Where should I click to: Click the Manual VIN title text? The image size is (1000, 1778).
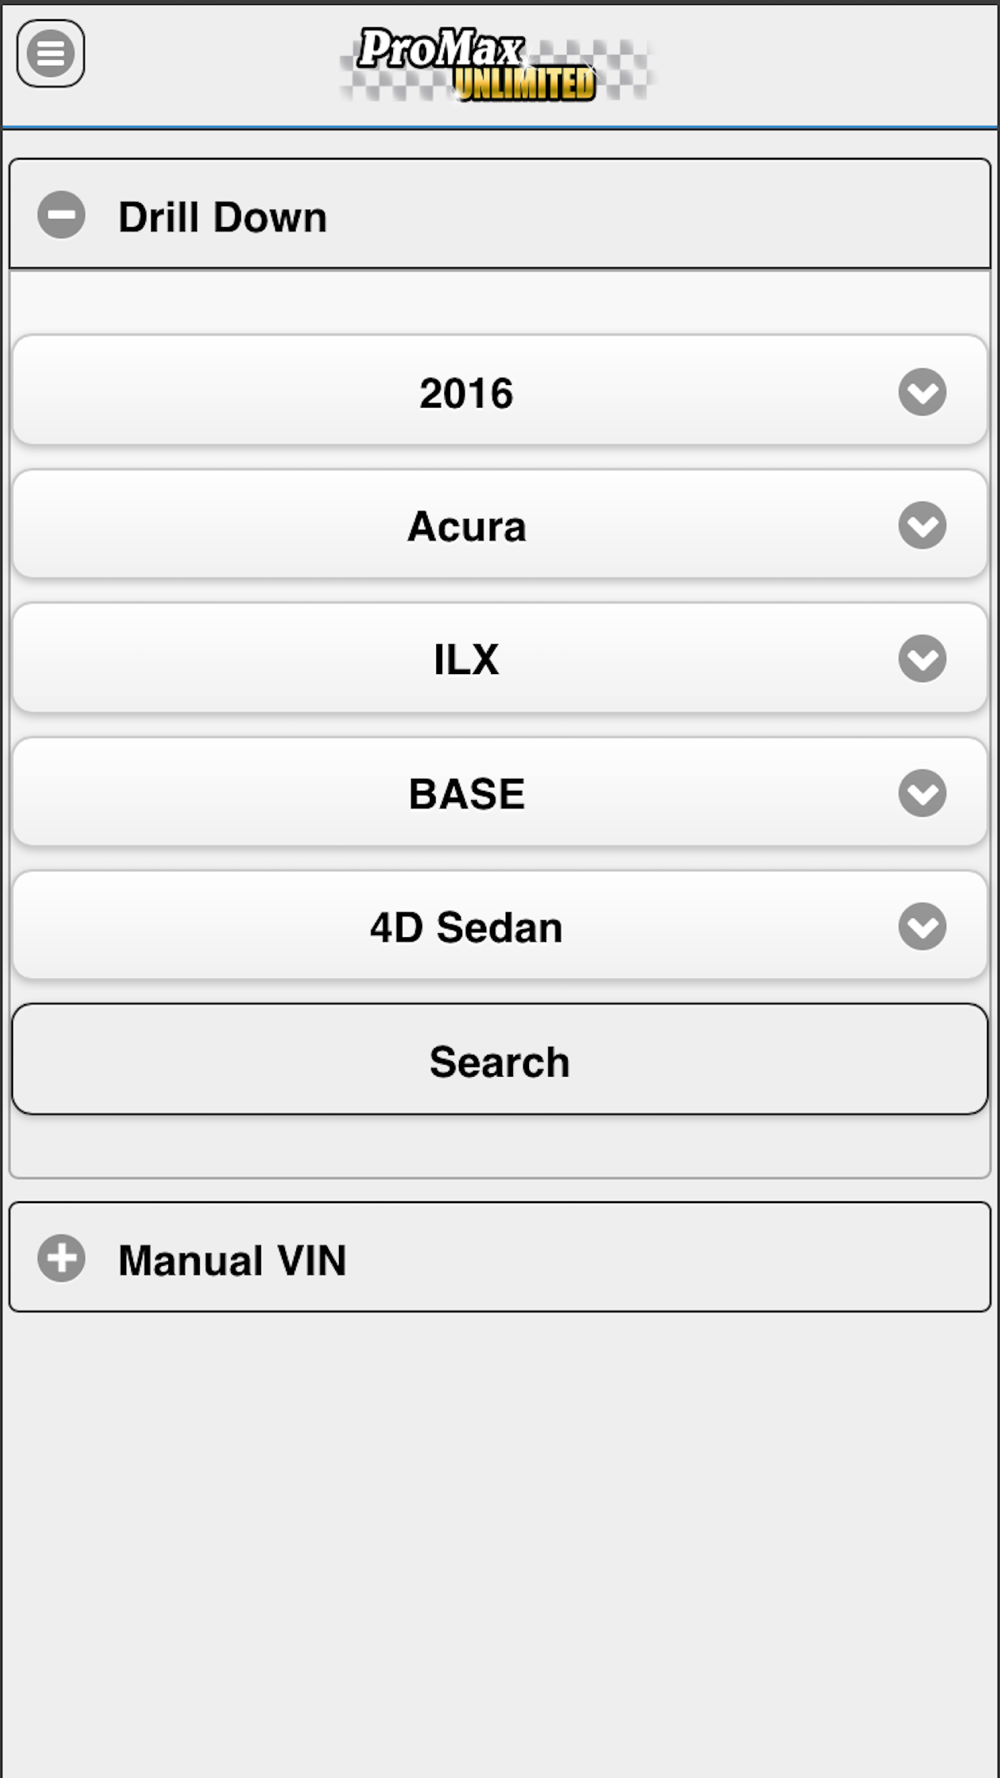pos(232,1260)
